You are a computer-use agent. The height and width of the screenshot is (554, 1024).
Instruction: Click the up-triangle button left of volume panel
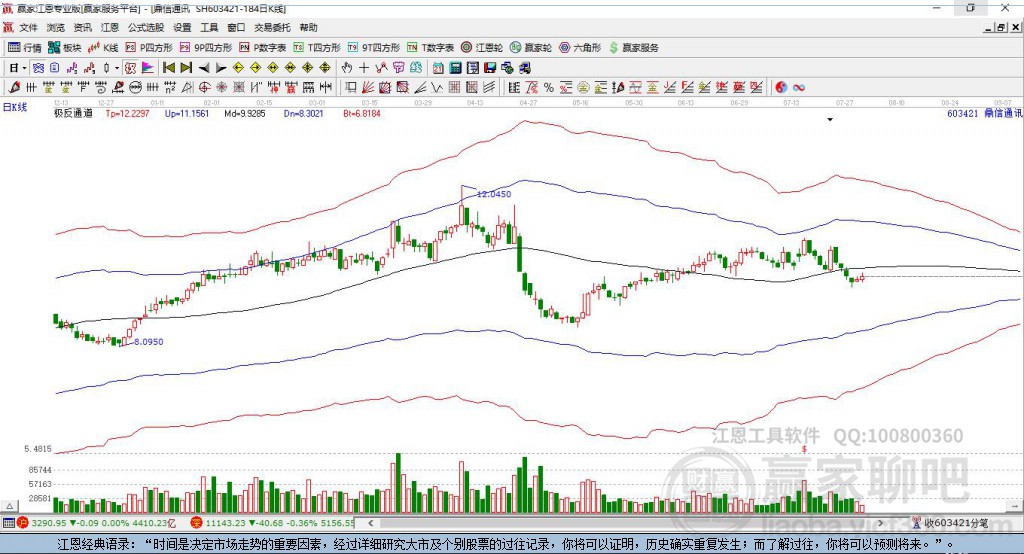[9, 506]
